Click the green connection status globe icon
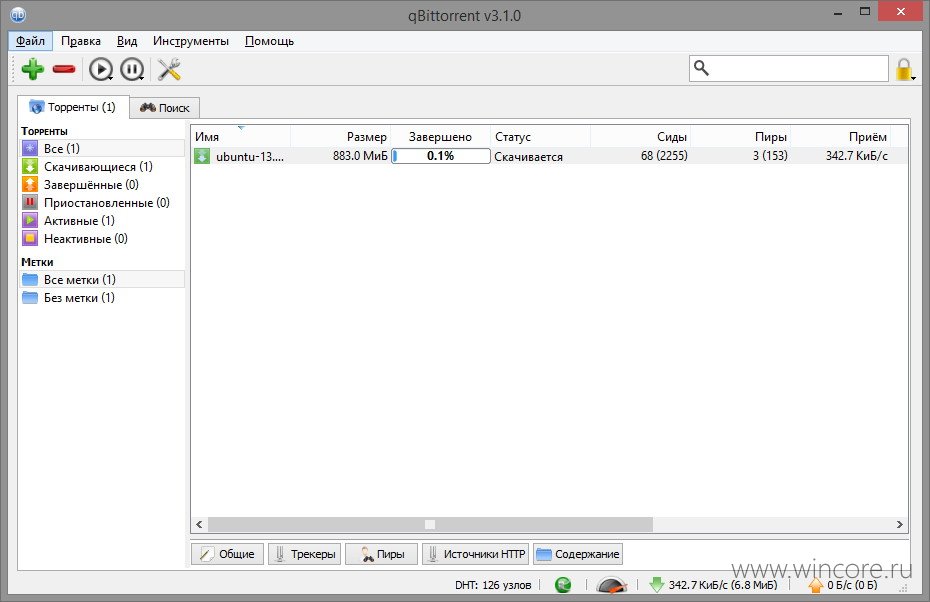Image resolution: width=930 pixels, height=602 pixels. click(x=563, y=585)
